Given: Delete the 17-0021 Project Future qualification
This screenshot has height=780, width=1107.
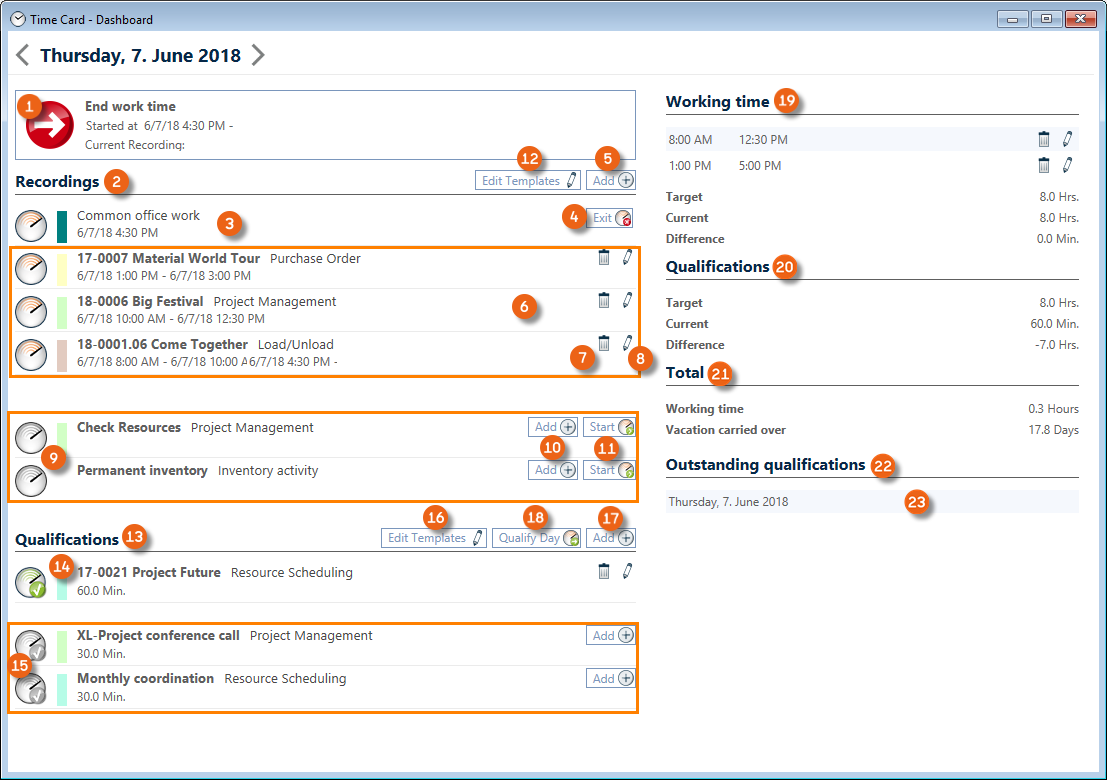Looking at the screenshot, I should (603, 571).
